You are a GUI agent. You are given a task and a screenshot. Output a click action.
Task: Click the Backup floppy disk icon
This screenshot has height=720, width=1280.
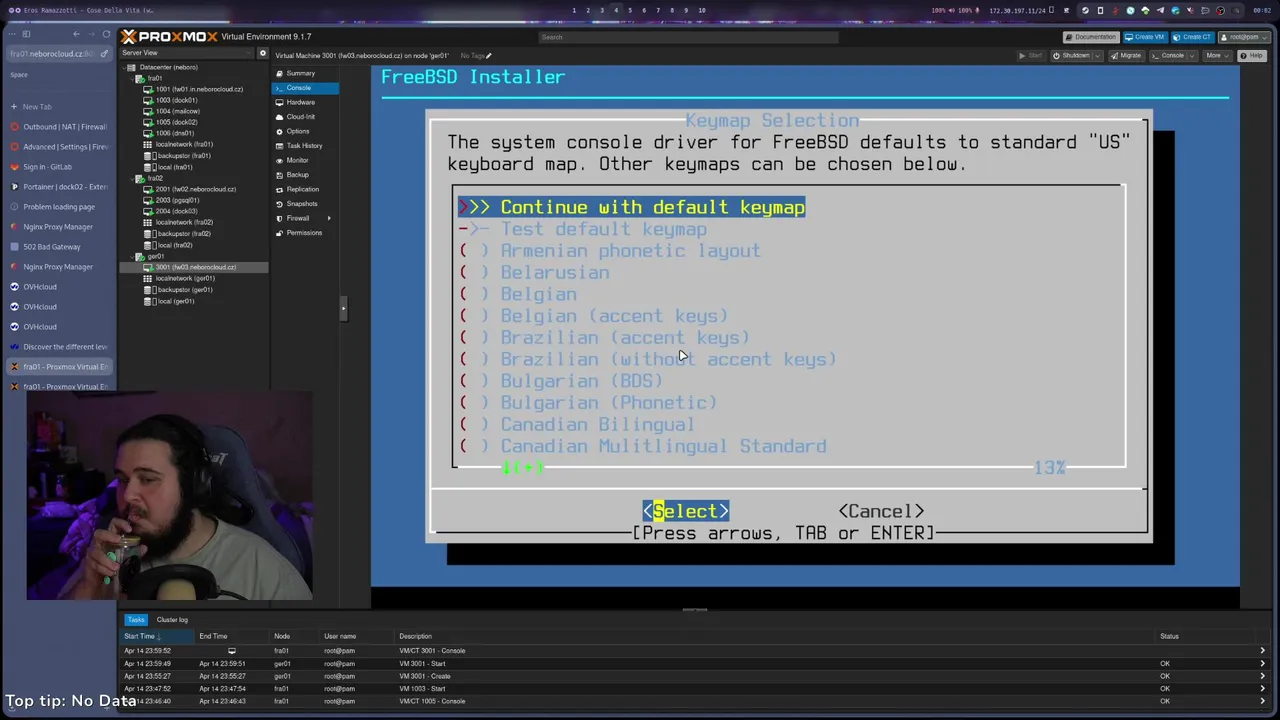click(280, 175)
